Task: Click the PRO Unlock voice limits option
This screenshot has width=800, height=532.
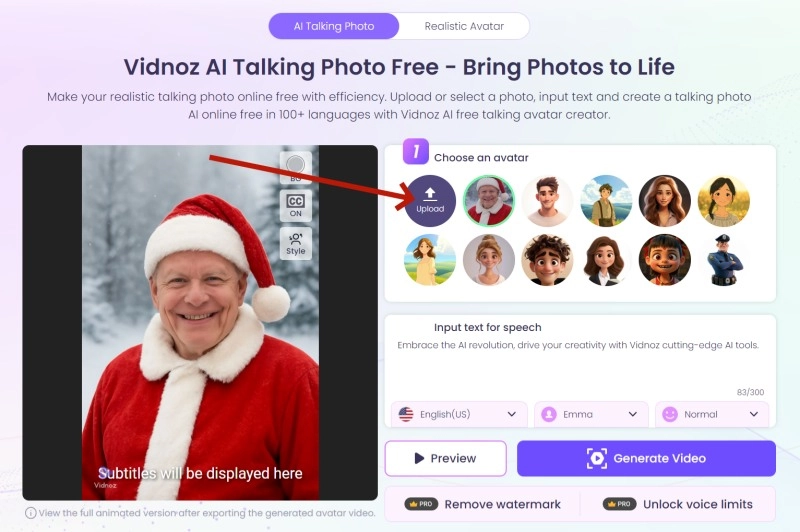Action: 678,504
